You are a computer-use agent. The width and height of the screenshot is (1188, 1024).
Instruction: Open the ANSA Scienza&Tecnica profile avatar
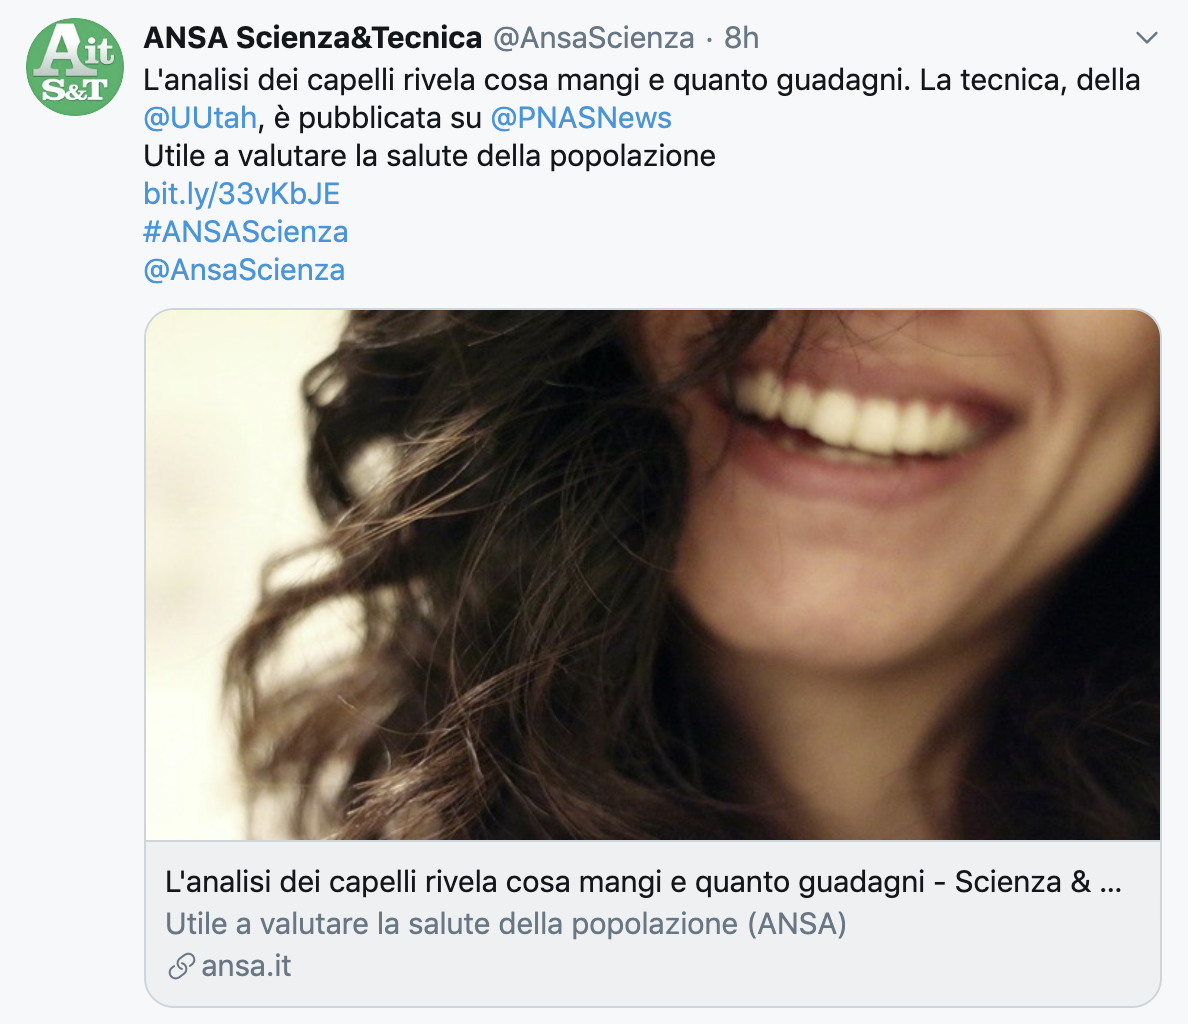tap(74, 67)
